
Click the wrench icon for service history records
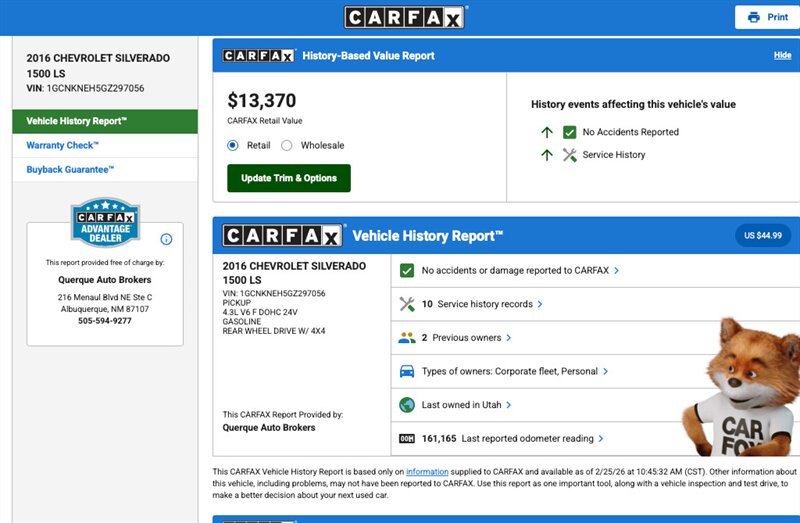[x=407, y=304]
